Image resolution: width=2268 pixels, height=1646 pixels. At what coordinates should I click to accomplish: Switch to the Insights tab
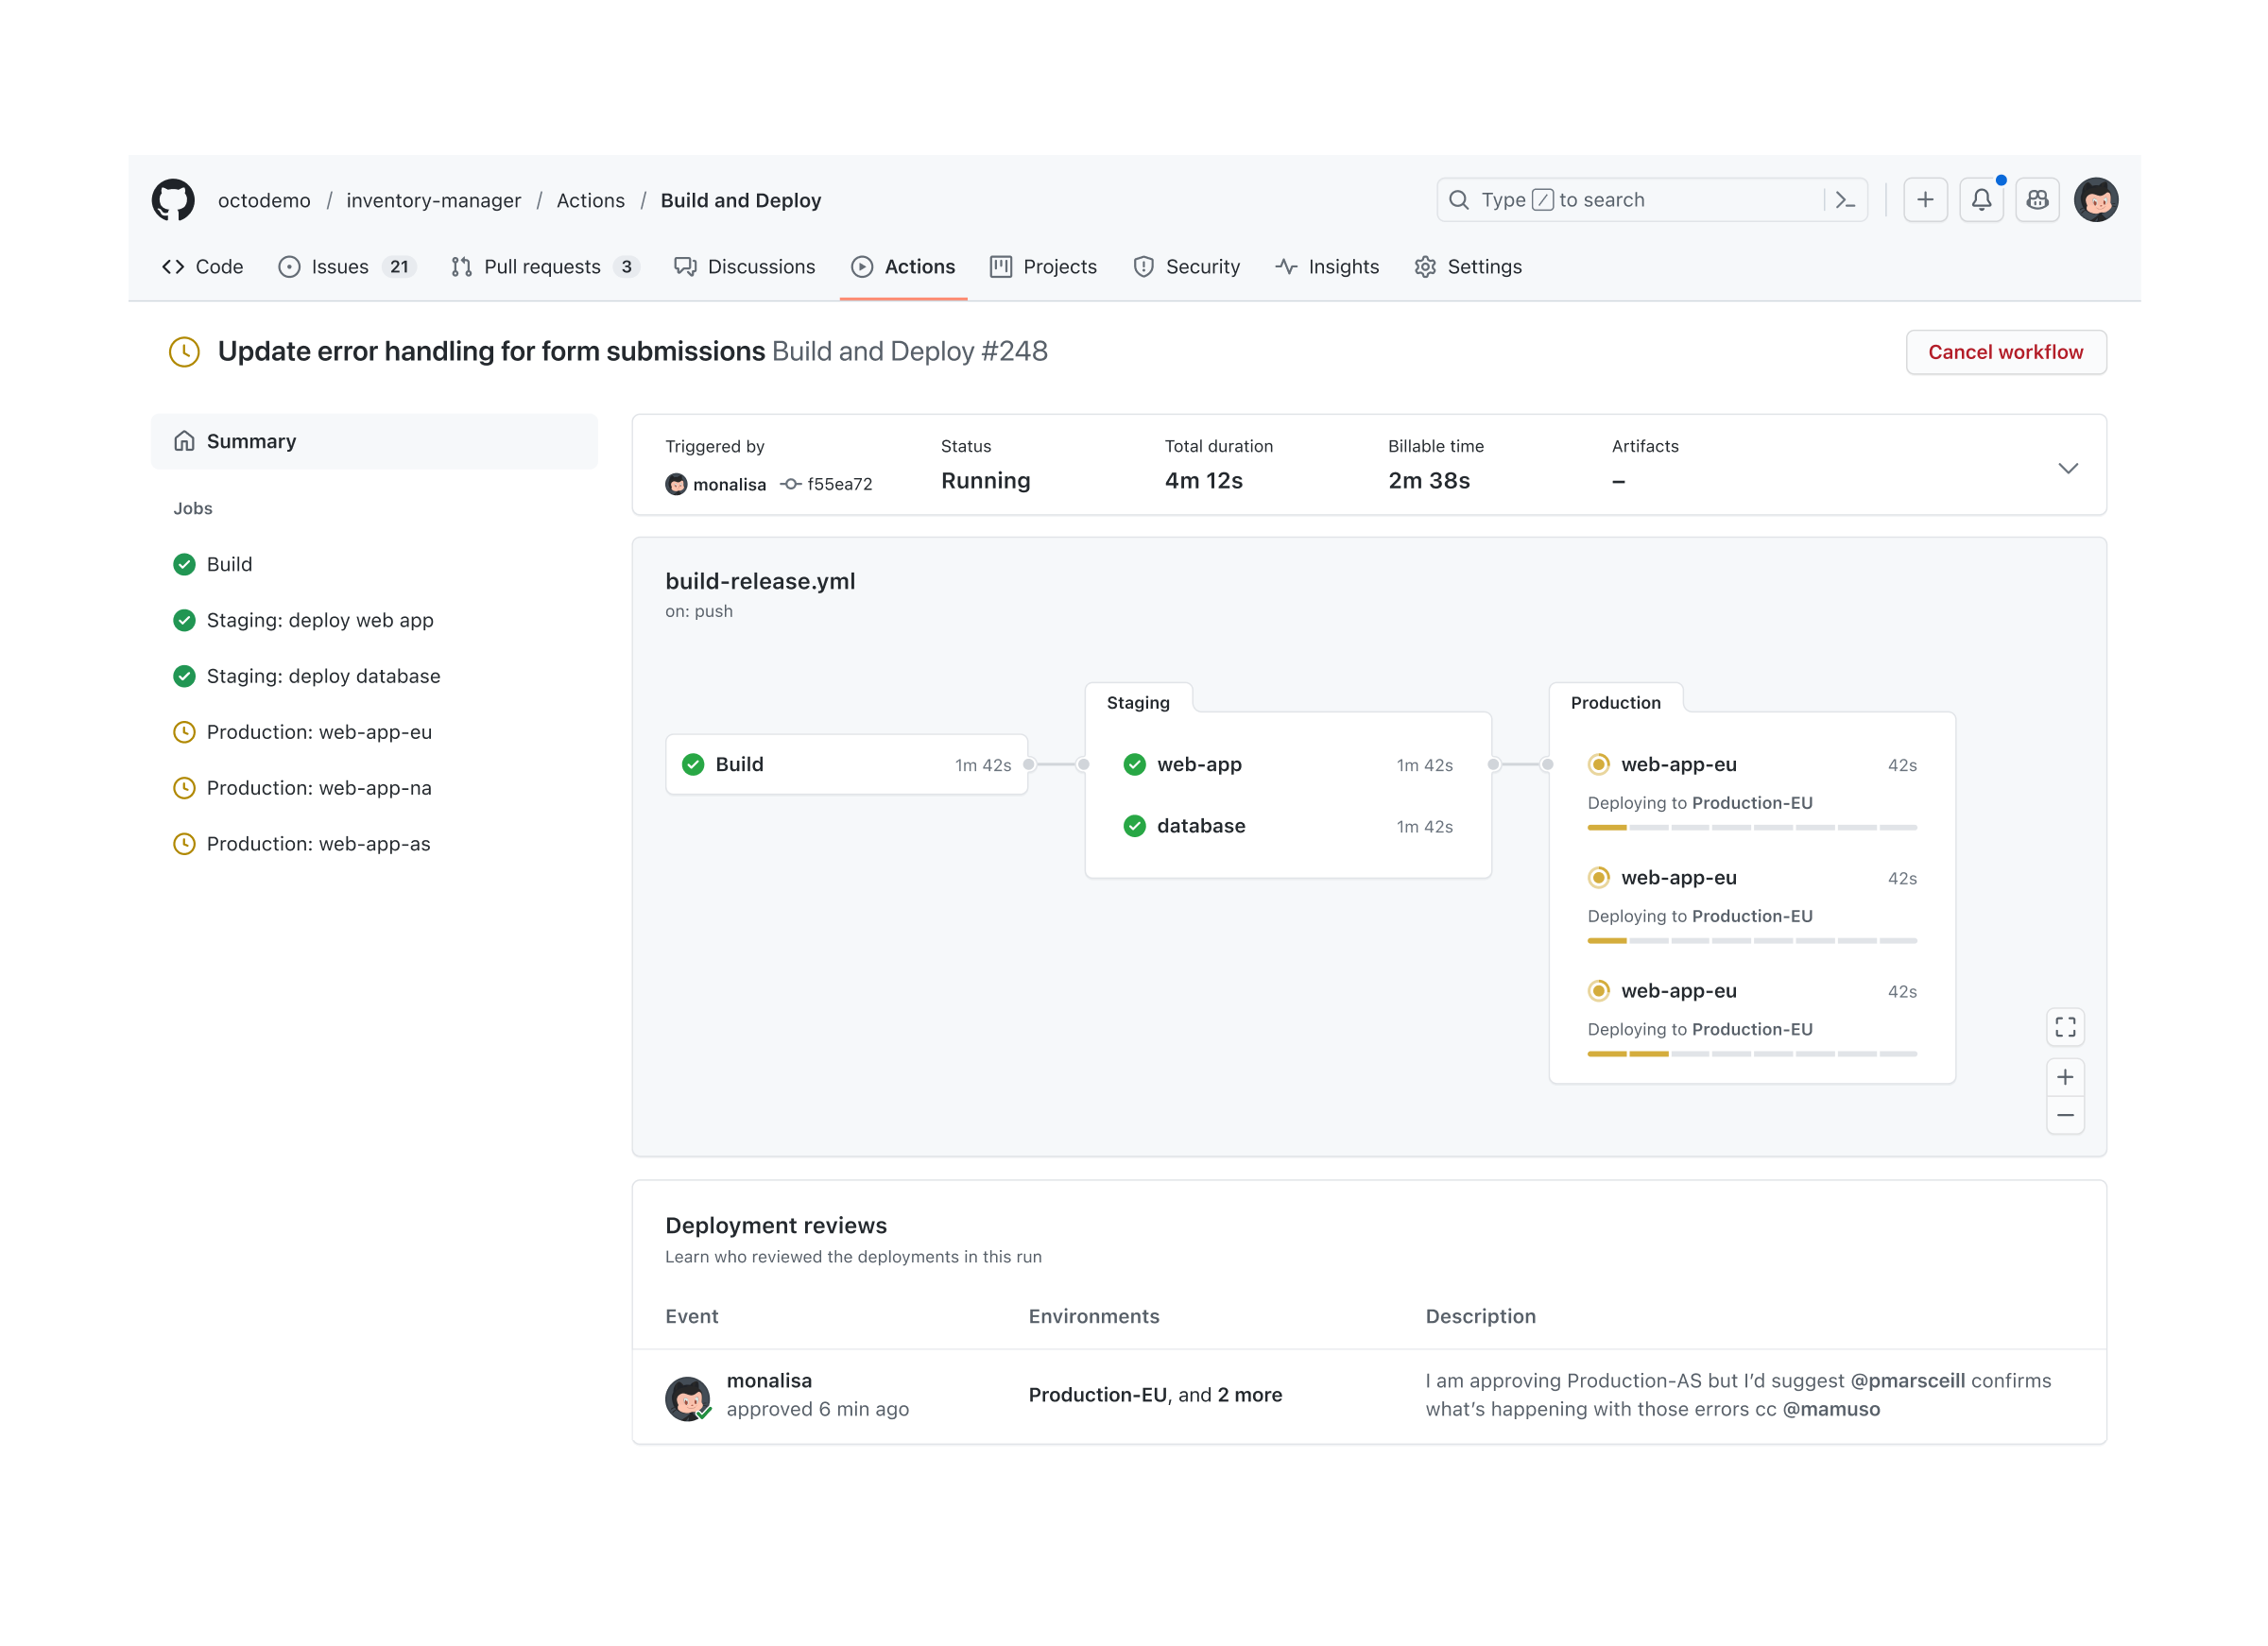point(1328,266)
